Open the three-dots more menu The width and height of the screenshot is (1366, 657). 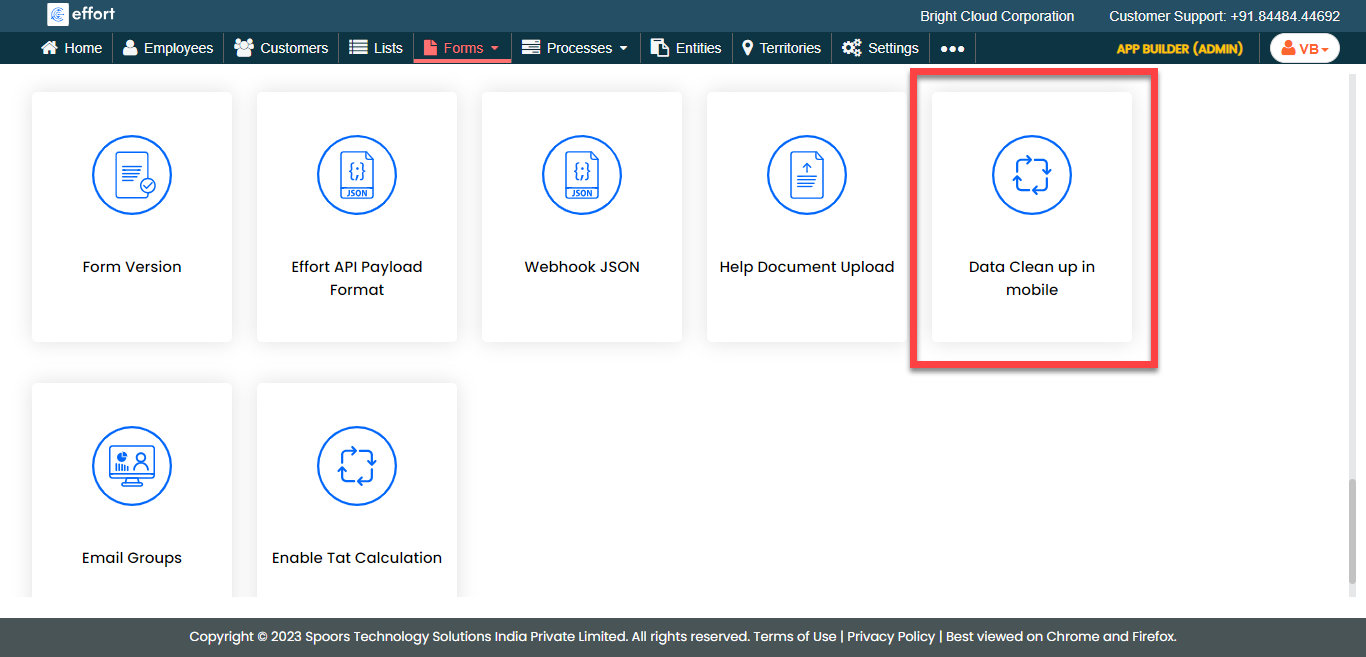(952, 48)
